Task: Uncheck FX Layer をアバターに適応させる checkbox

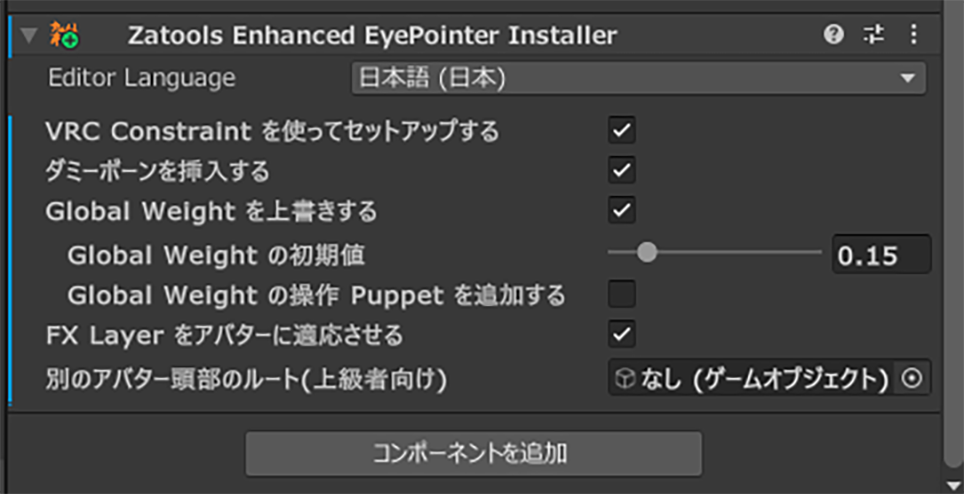Action: (622, 333)
